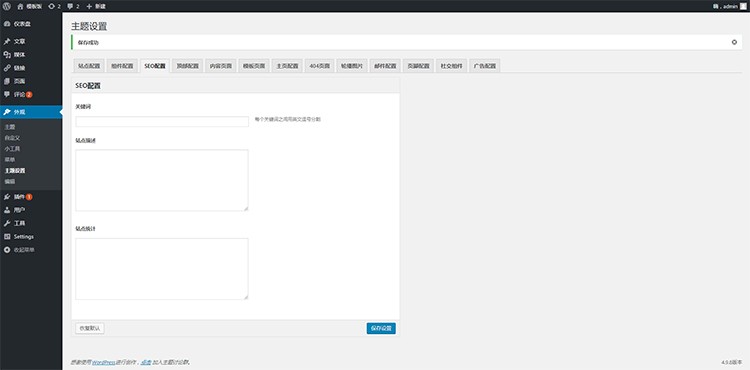Click the 保存设置 save button
The height and width of the screenshot is (370, 750).
pos(381,328)
